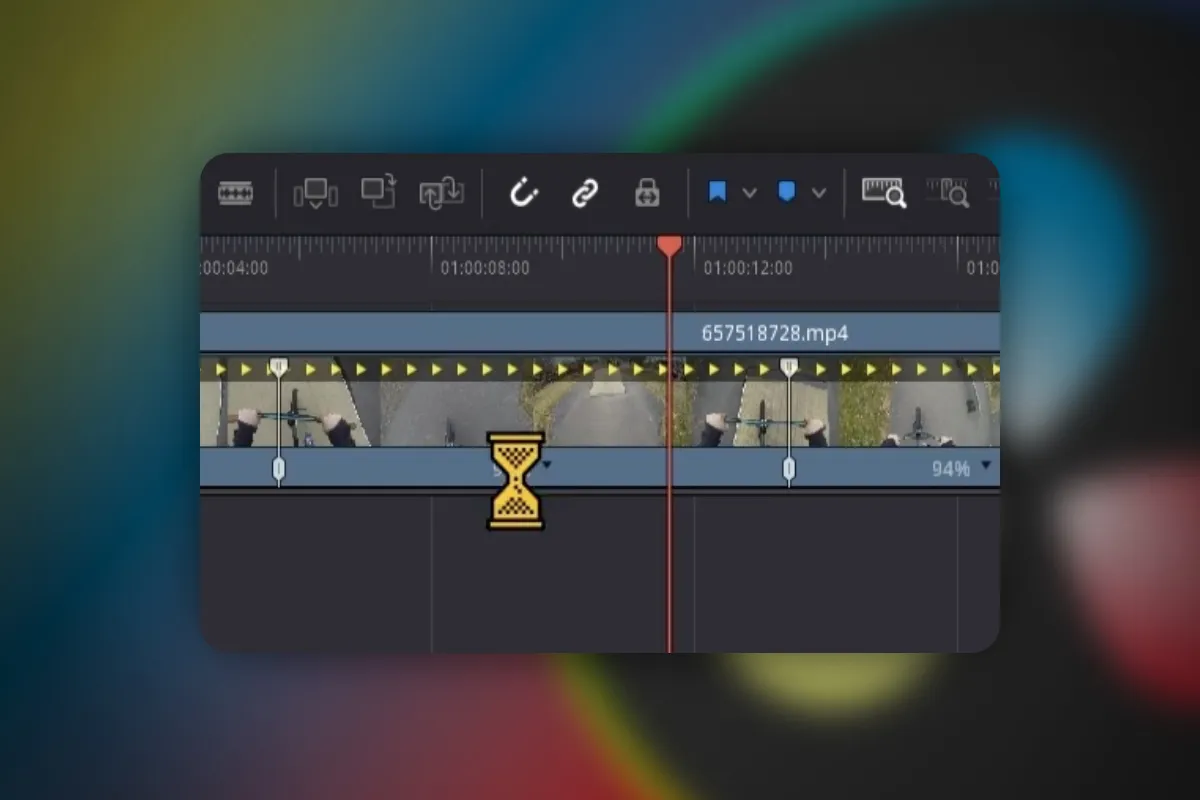Select the clip name 657518728.mp4

(x=775, y=333)
